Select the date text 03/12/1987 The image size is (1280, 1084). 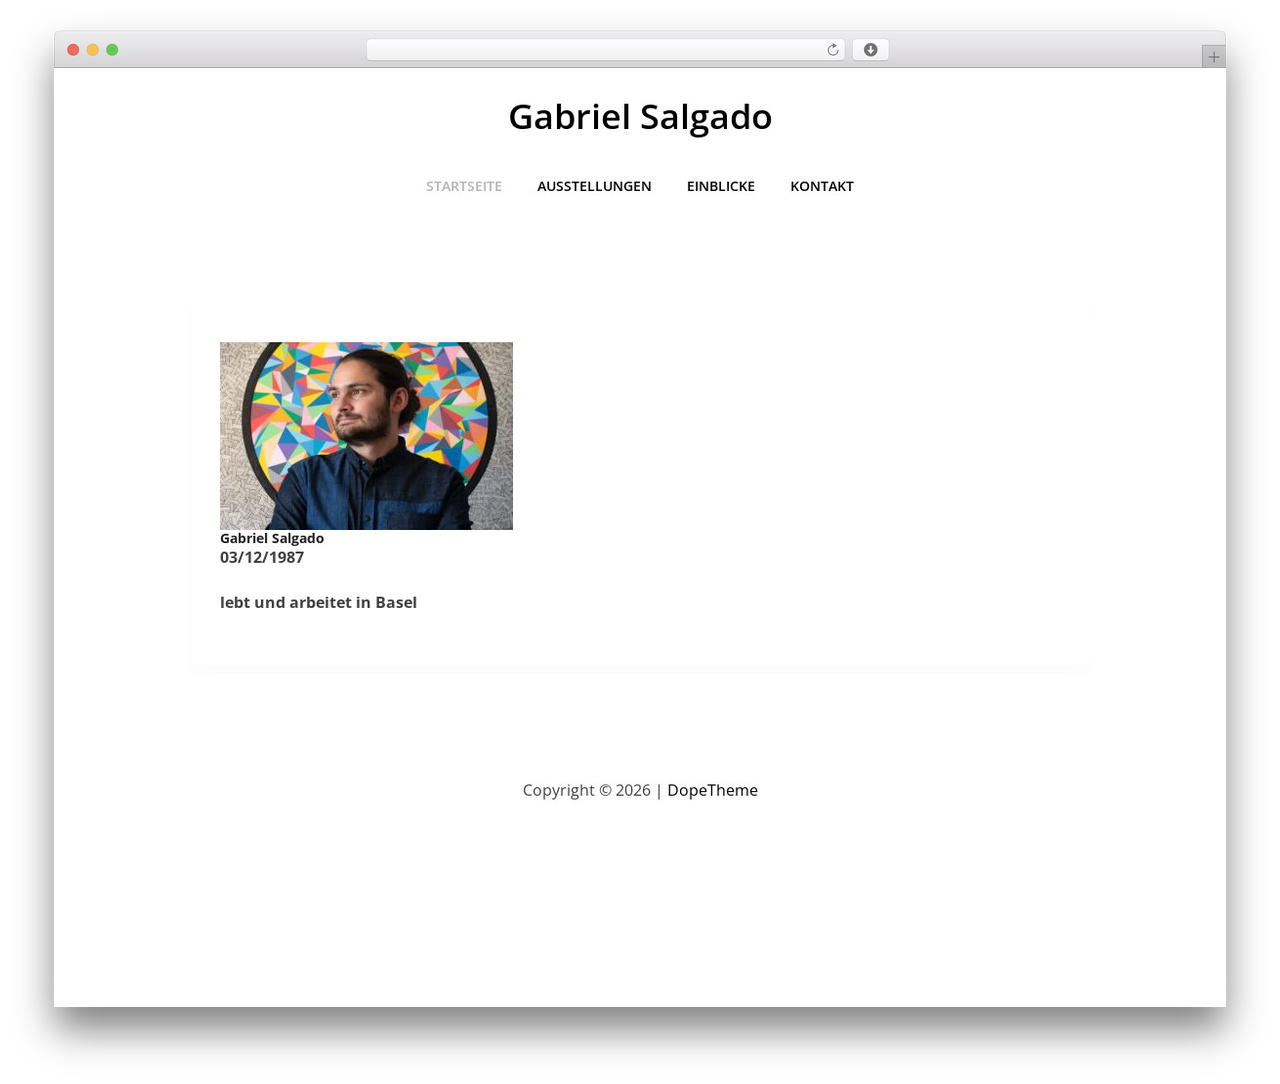pos(262,557)
